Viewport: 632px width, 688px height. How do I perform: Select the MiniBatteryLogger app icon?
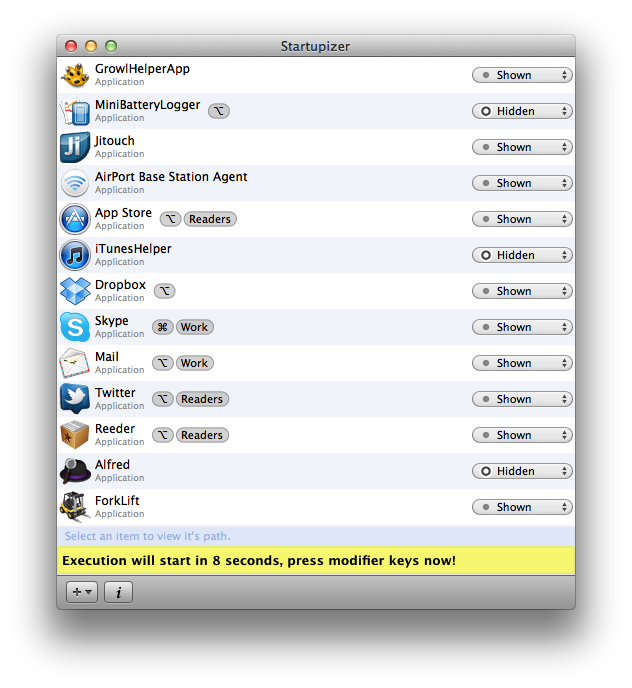coord(75,111)
